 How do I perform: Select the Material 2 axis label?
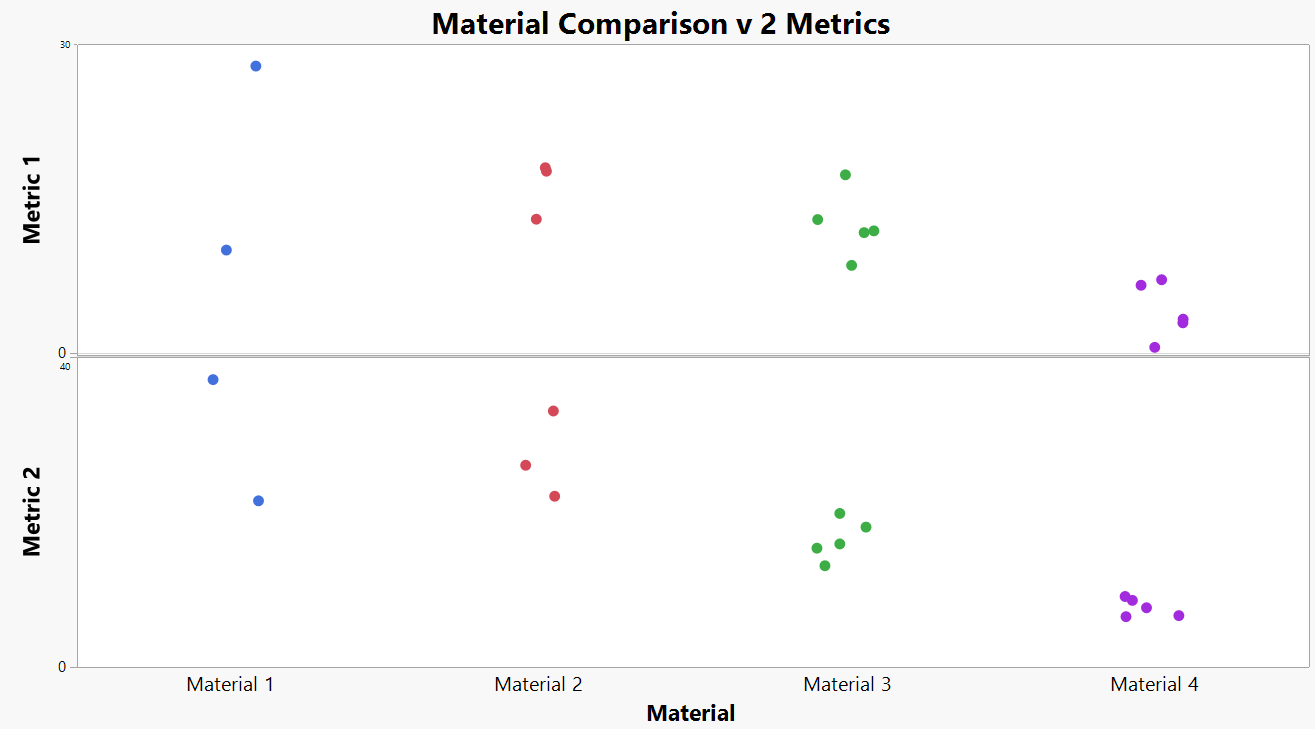pos(538,685)
